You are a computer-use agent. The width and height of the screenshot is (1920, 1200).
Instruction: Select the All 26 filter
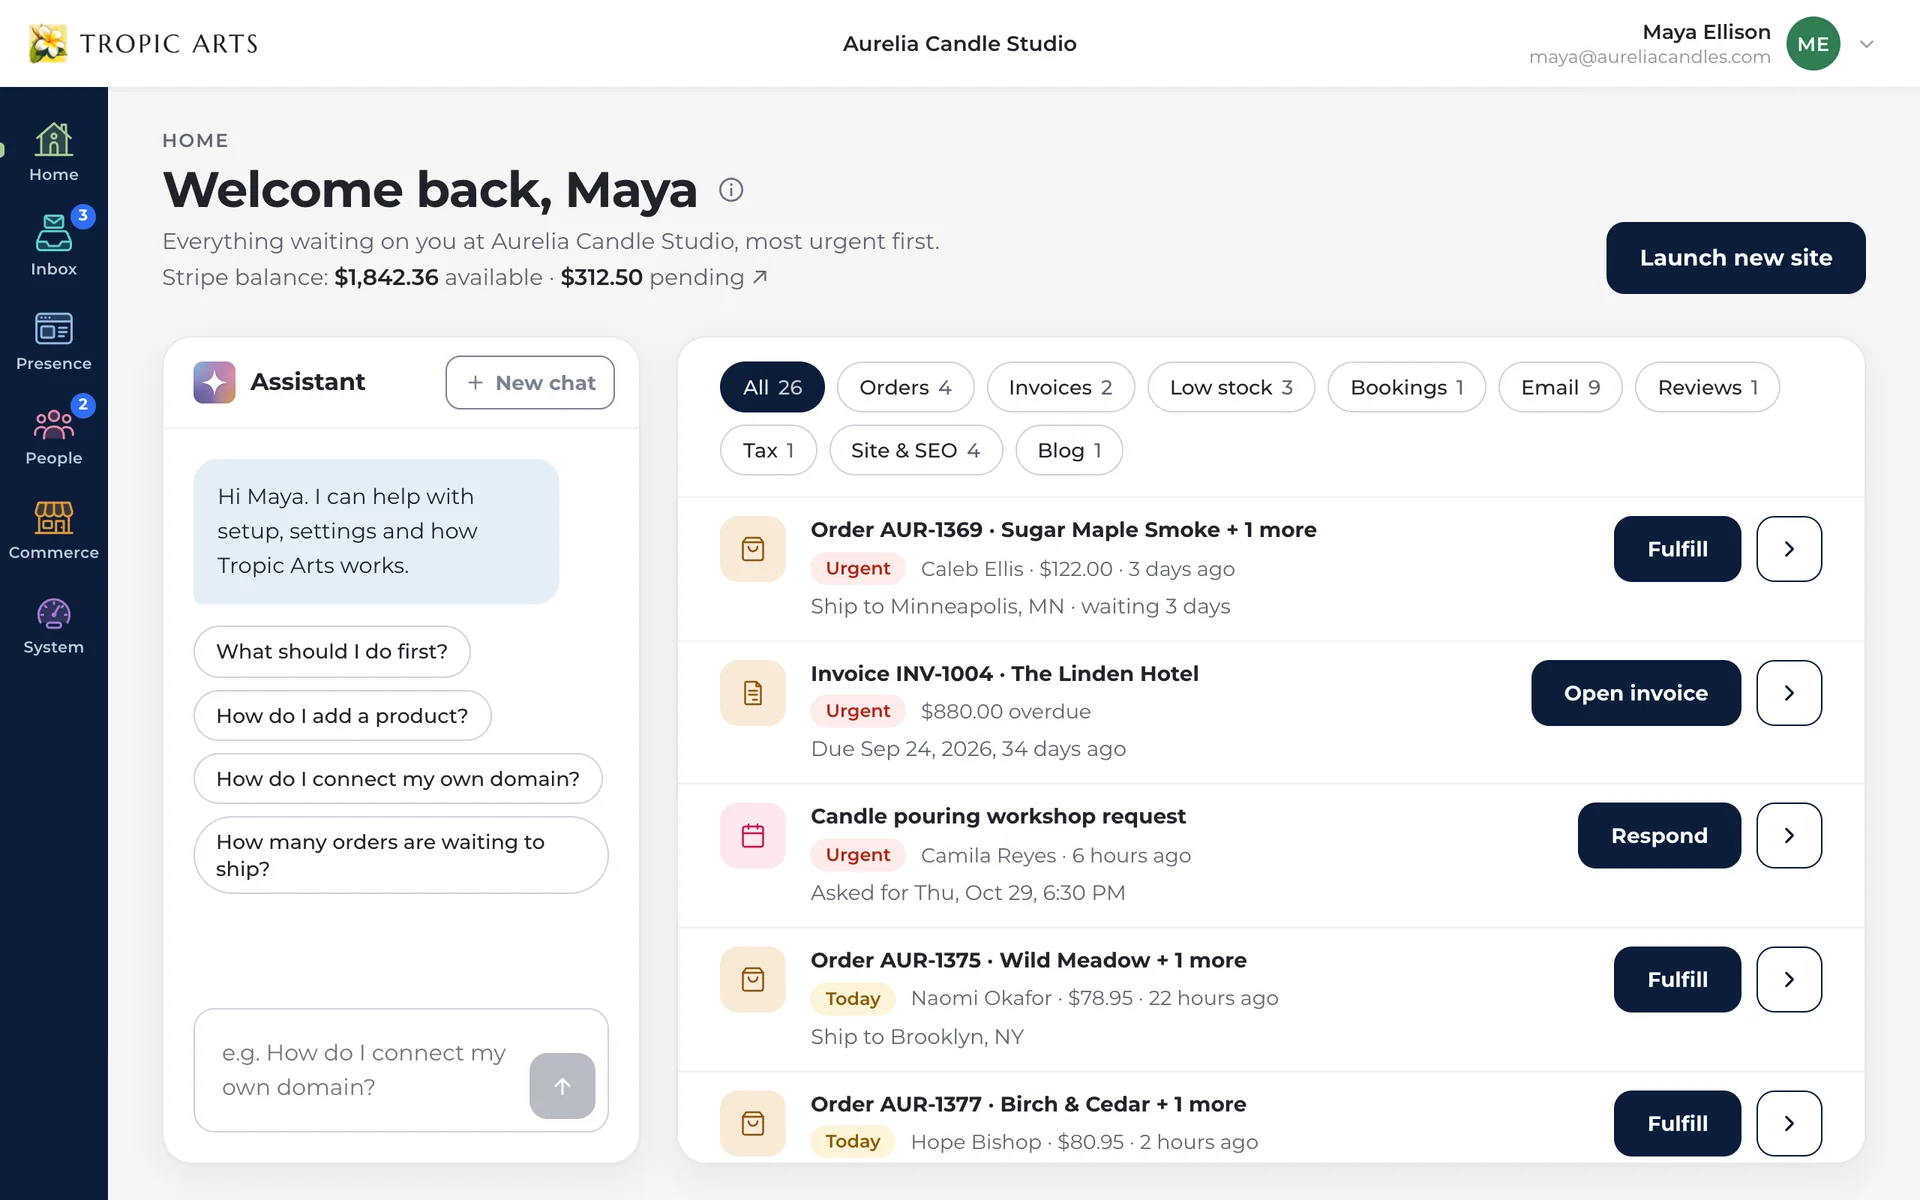click(x=772, y=387)
